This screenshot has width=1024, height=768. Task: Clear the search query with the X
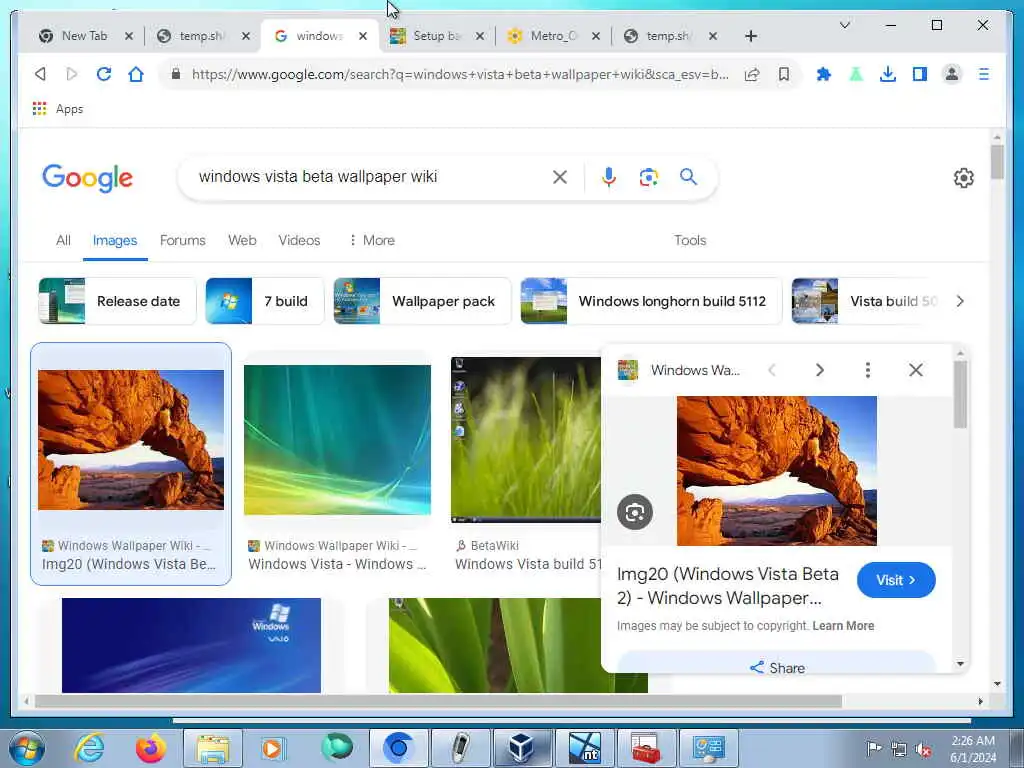tap(560, 177)
